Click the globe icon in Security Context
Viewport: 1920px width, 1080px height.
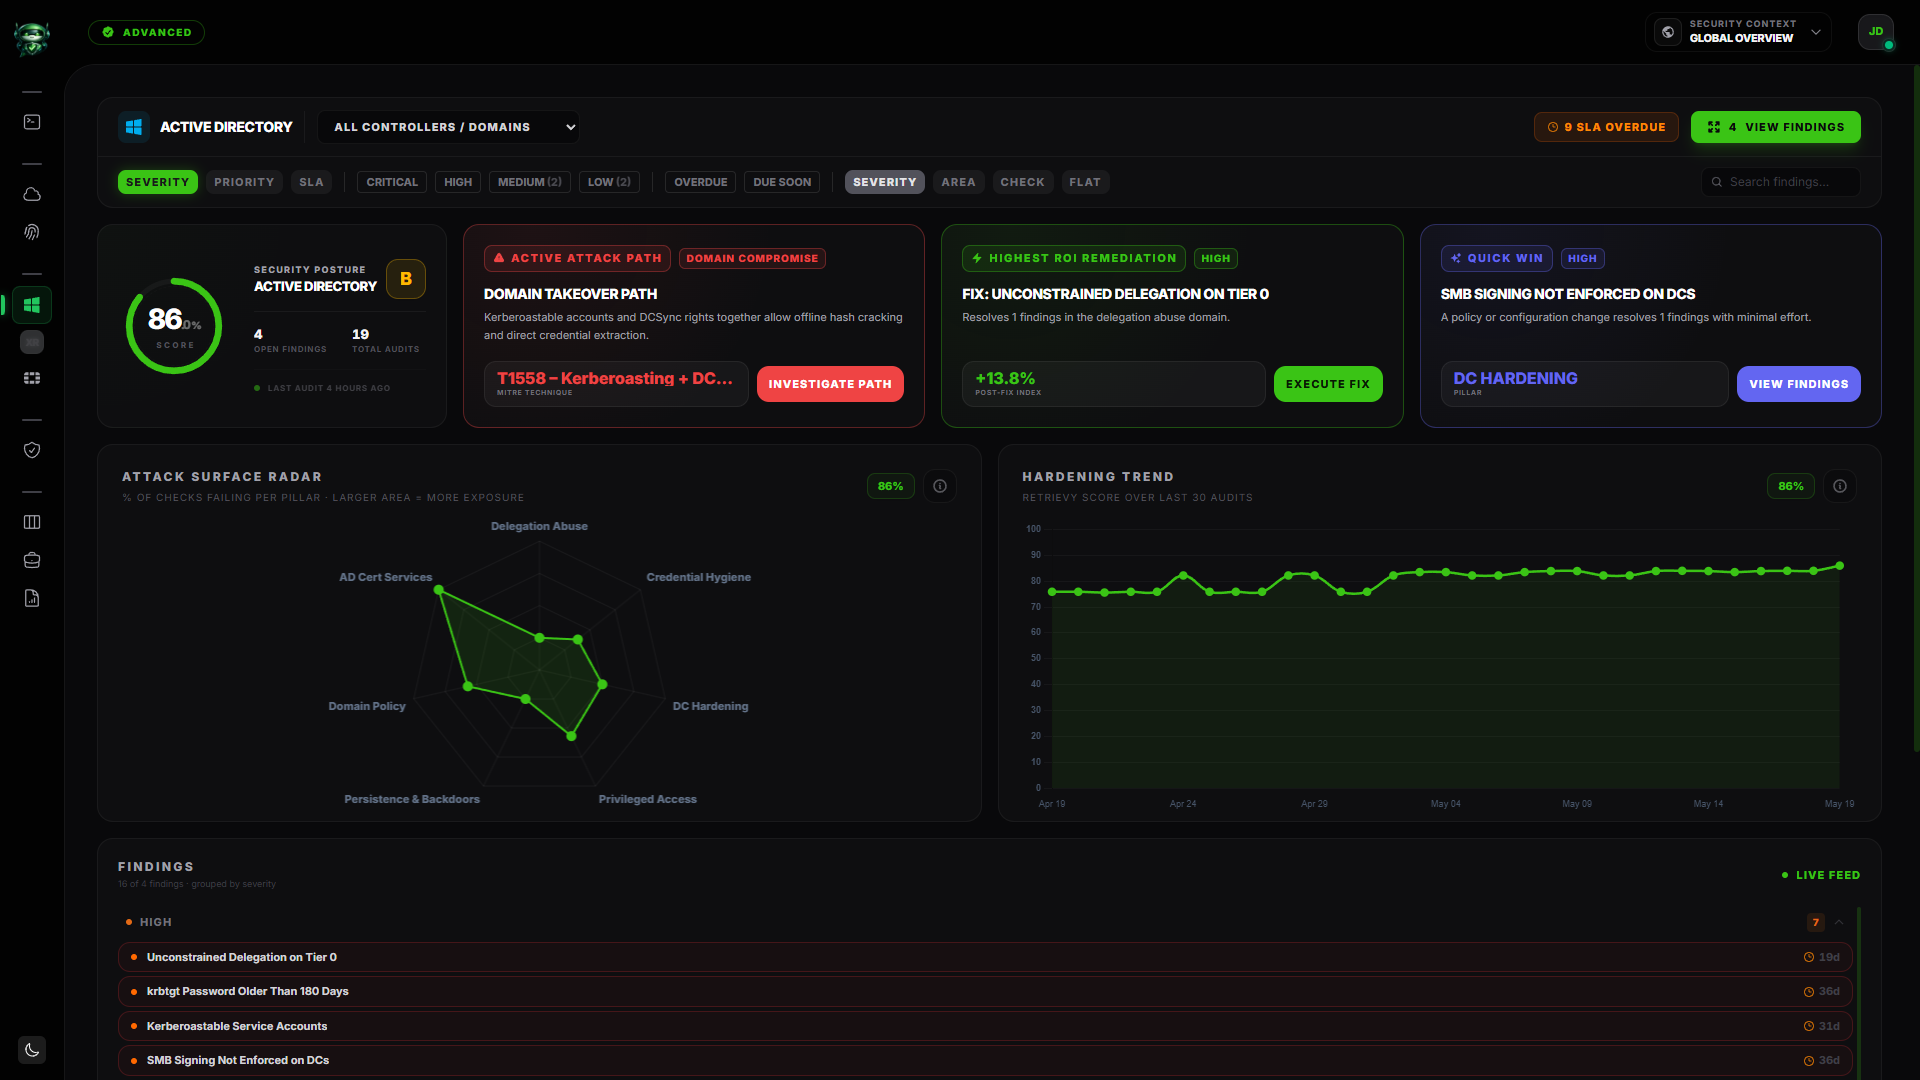pos(1667,32)
